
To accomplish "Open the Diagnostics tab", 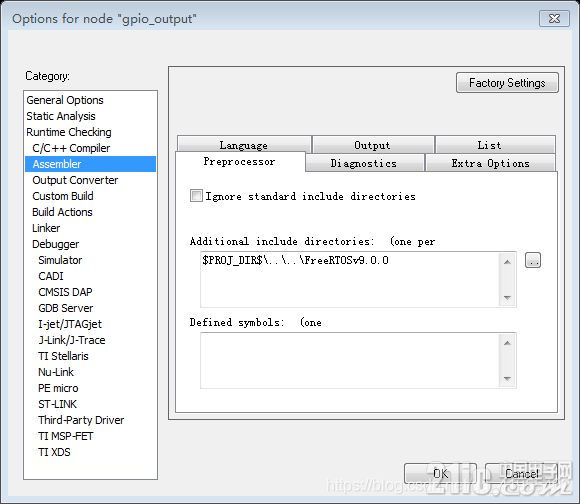I will (364, 163).
